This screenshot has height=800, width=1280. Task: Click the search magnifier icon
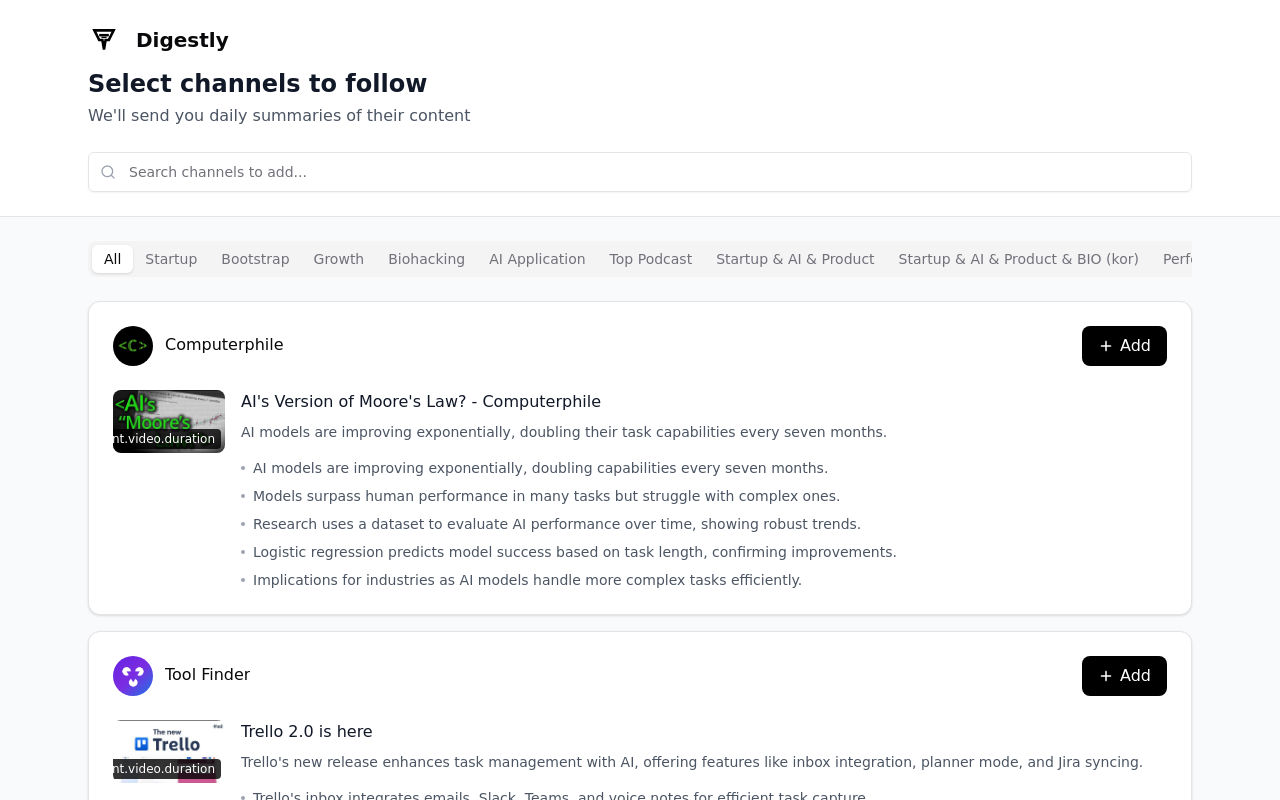point(108,172)
